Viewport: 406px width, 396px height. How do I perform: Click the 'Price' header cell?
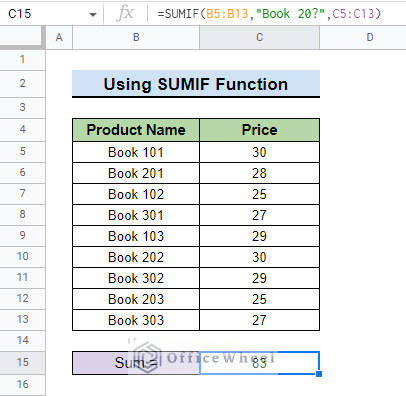click(x=259, y=130)
